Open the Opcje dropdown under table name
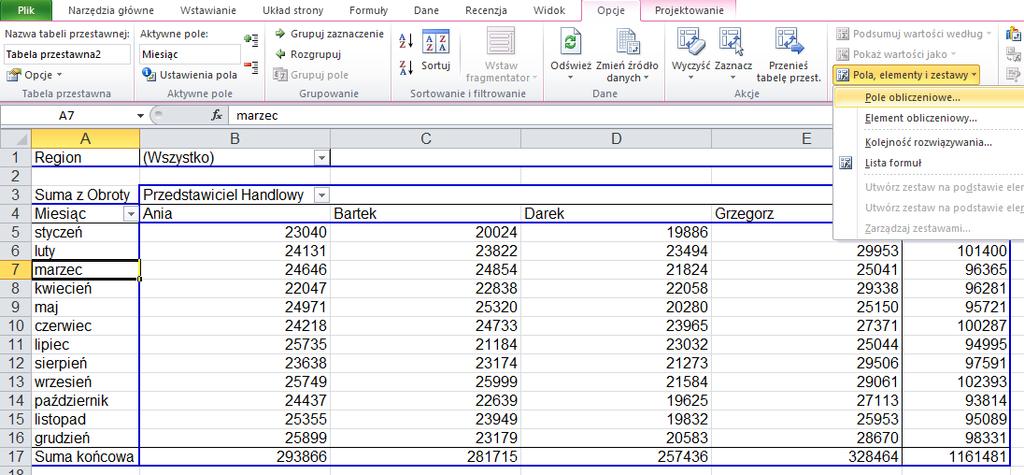The height and width of the screenshot is (475, 1024). click(x=34, y=75)
